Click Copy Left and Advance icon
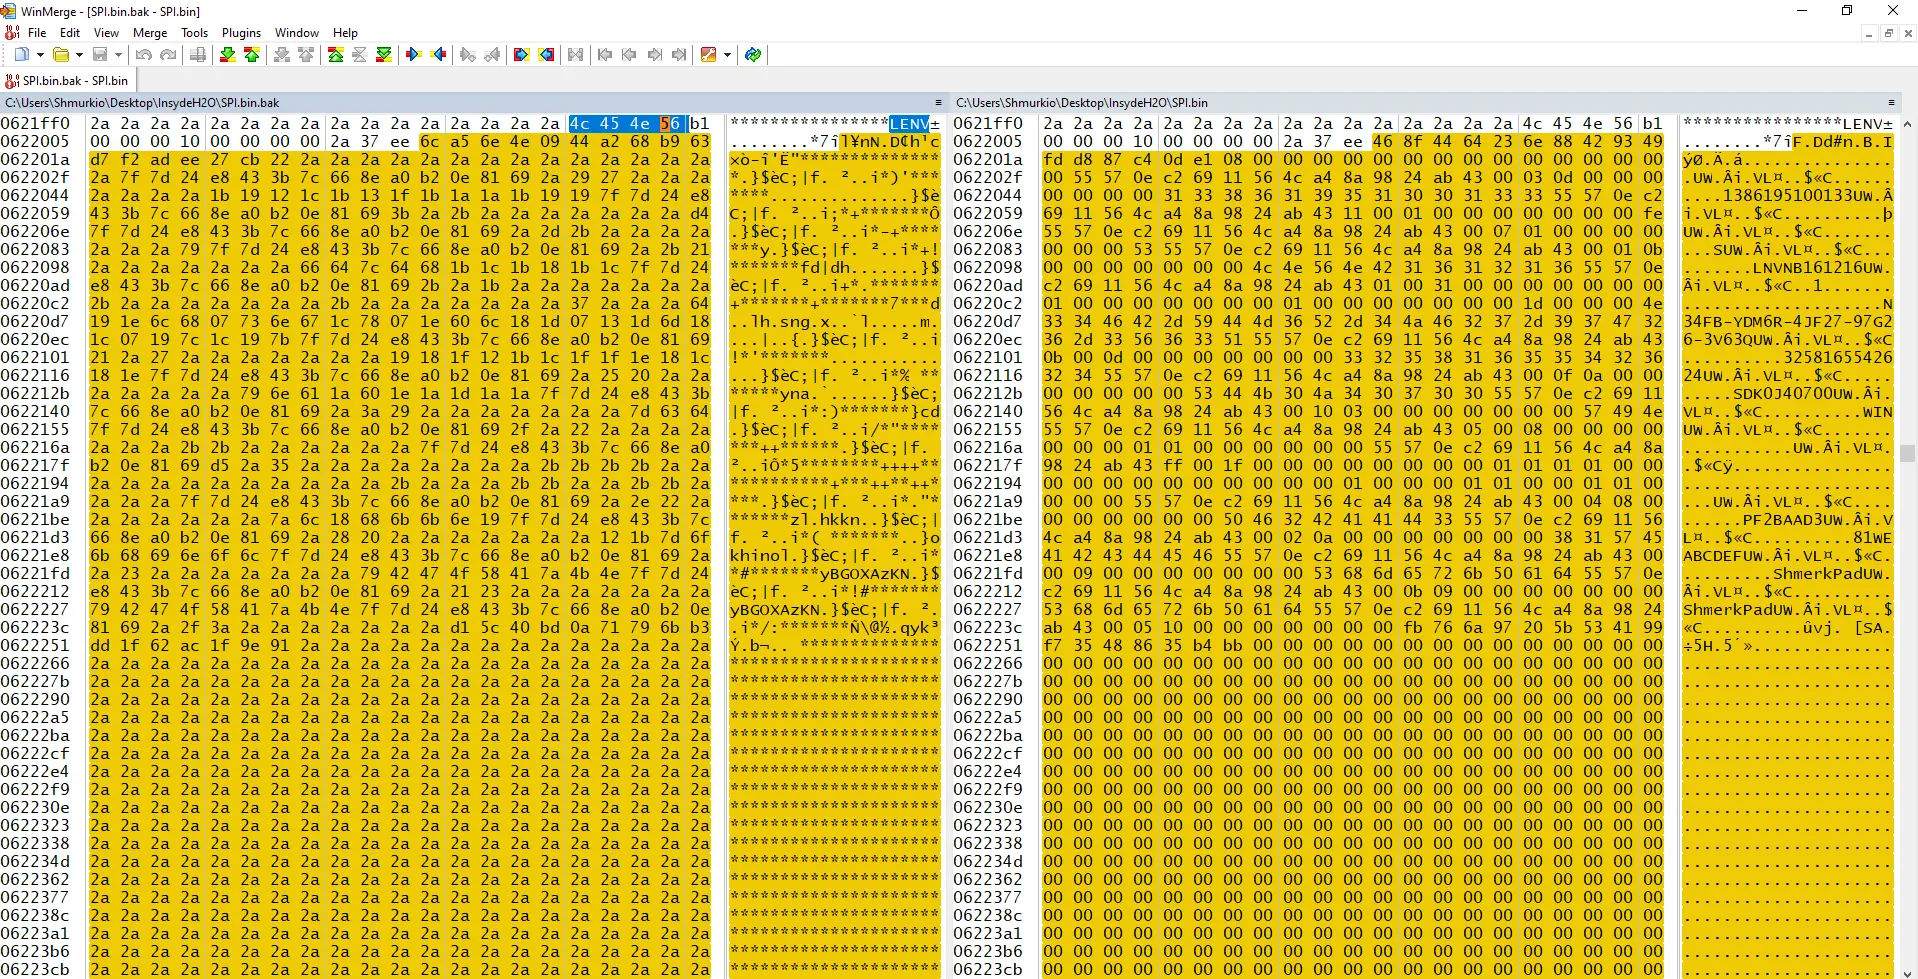Screen dimensions: 1918x979 coord(491,55)
